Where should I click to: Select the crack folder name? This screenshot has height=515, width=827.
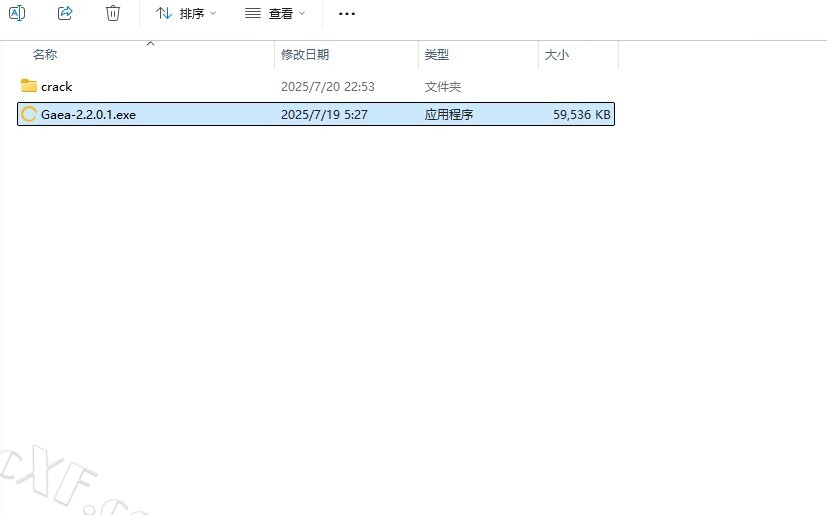point(56,87)
